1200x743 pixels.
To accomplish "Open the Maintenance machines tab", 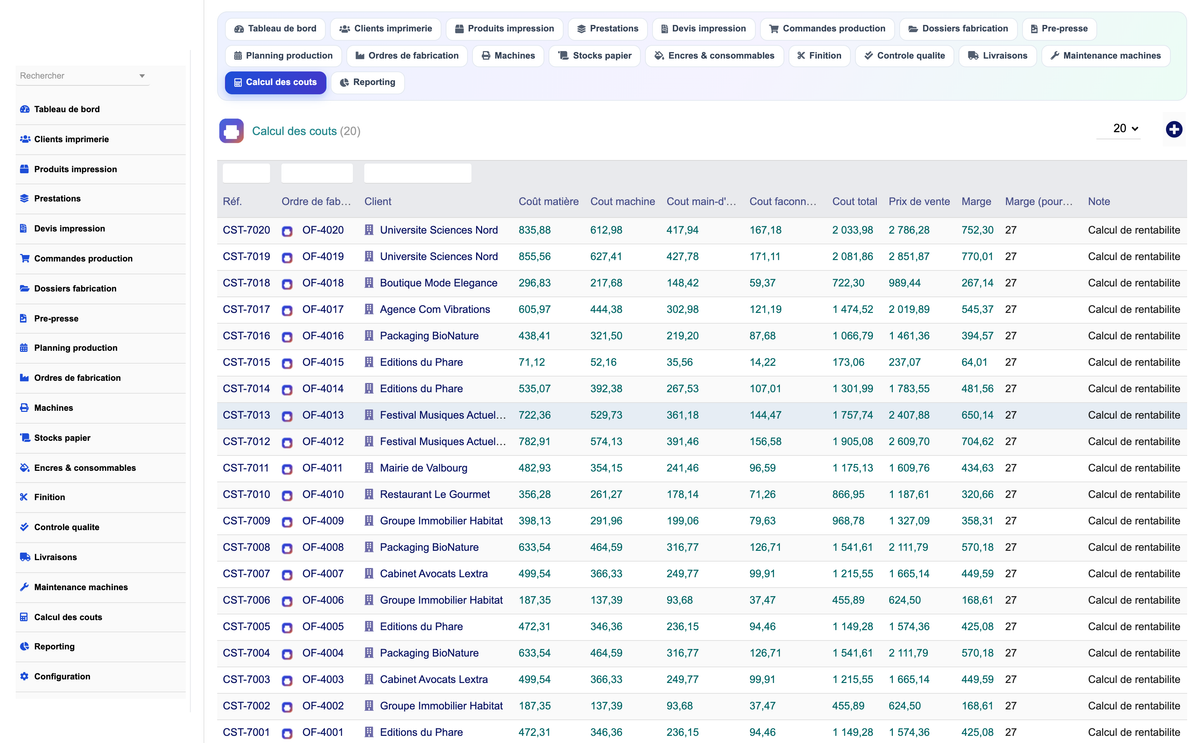I will (x=1105, y=56).
